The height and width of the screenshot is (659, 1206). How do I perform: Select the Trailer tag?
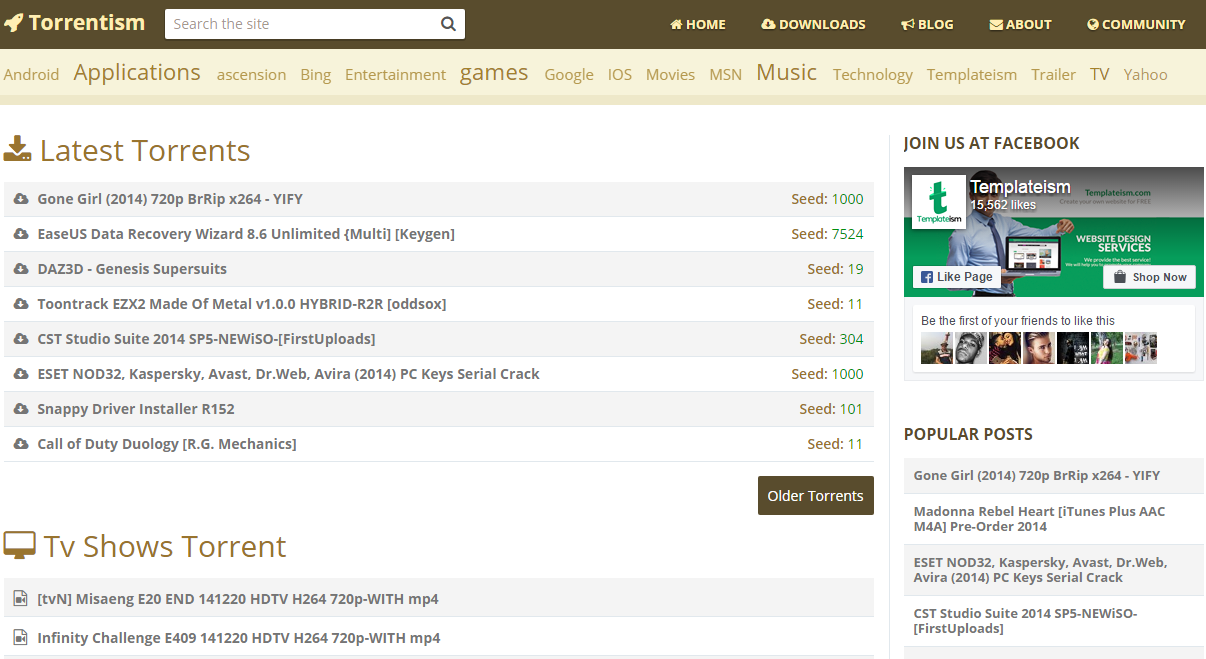[x=1054, y=74]
